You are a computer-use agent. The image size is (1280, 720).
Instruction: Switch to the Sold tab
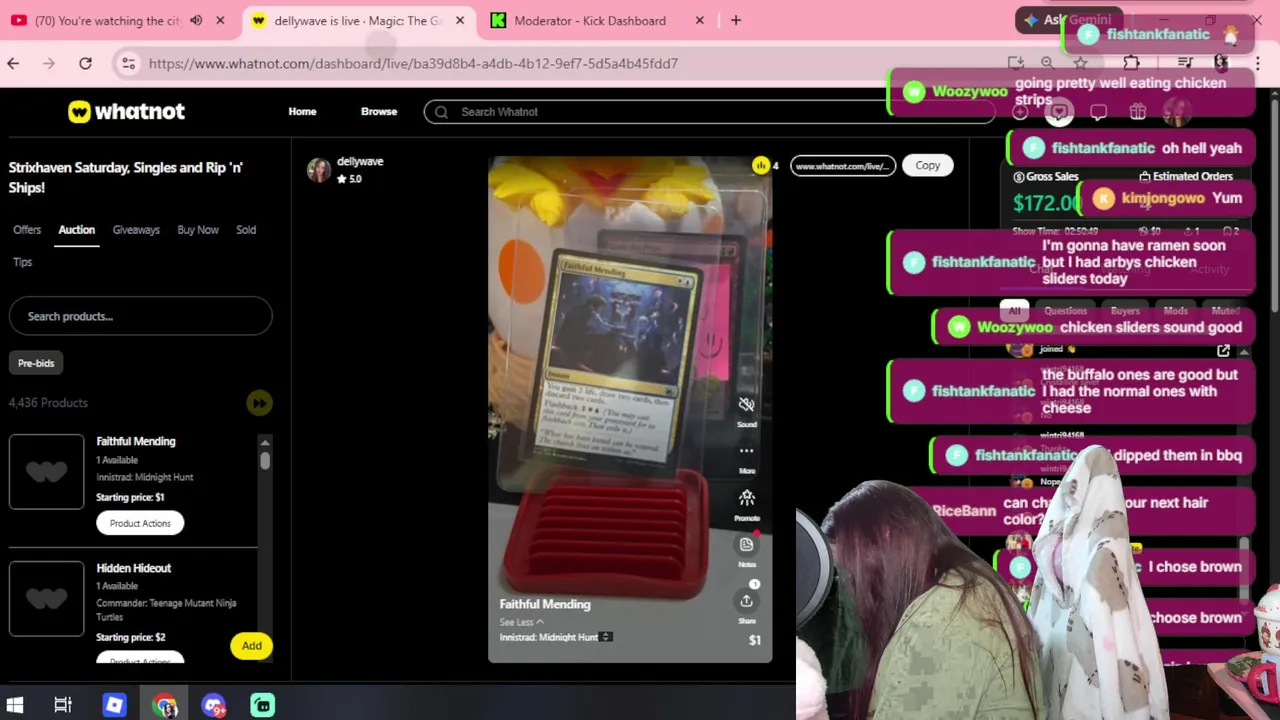[x=246, y=230]
